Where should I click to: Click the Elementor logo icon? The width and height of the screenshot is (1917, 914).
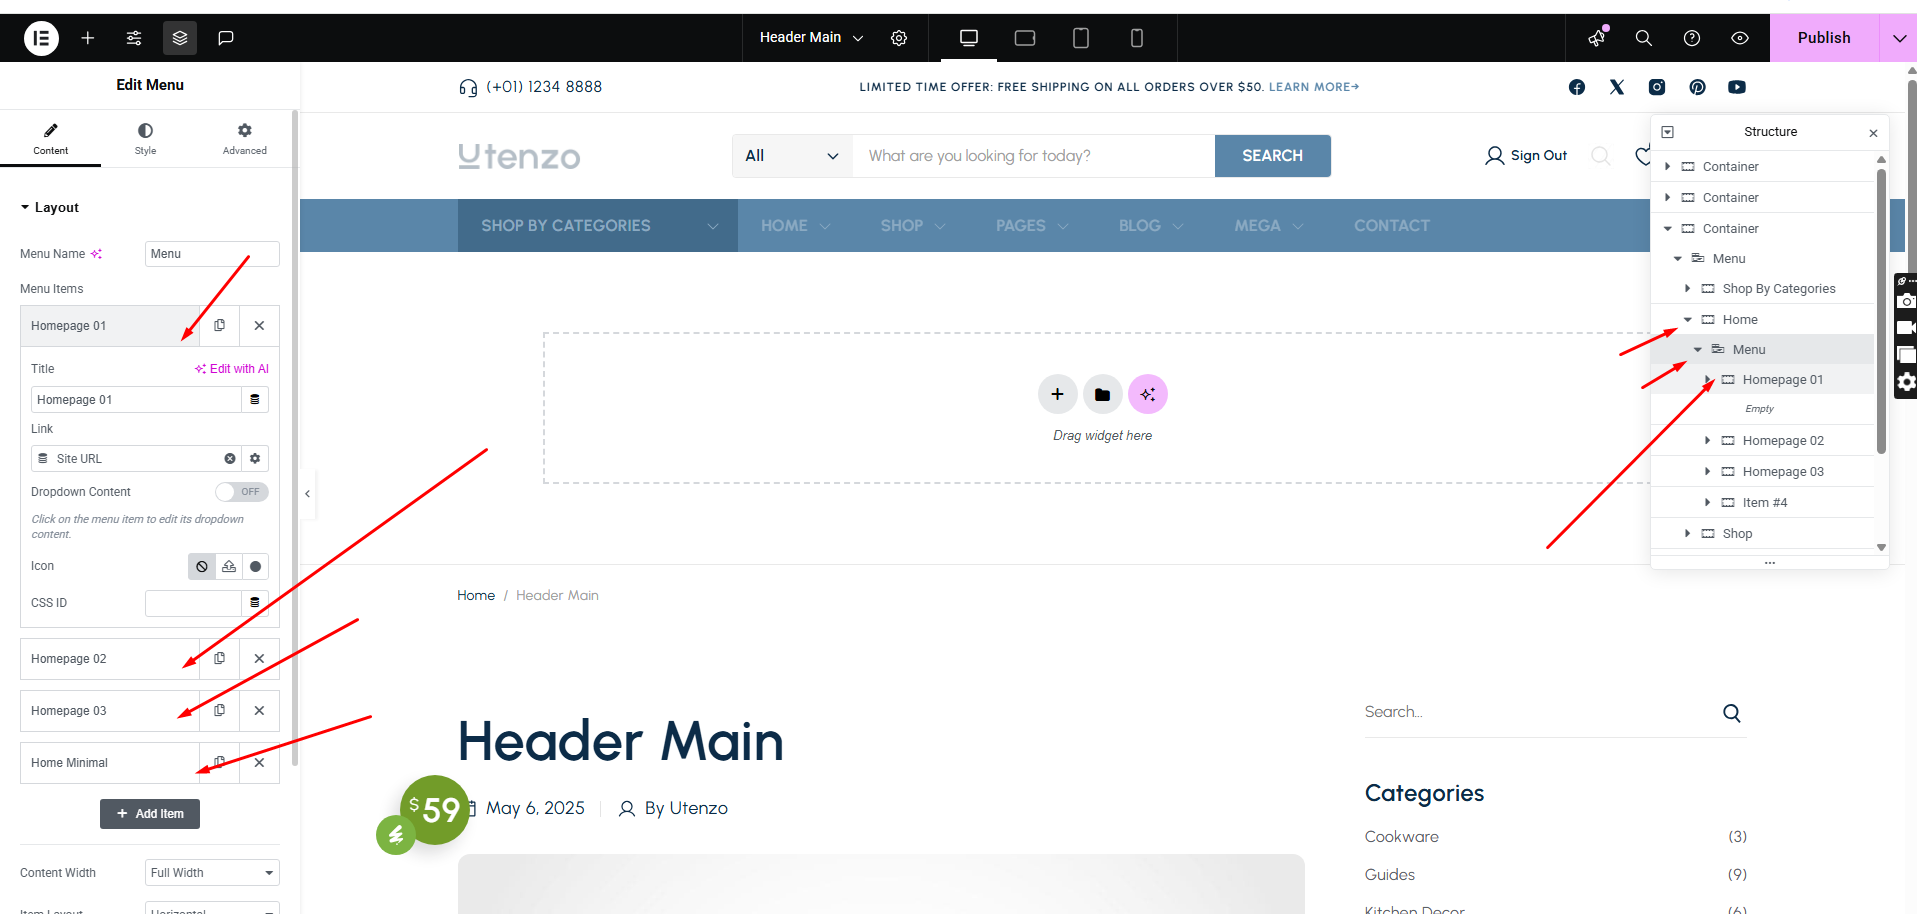(41, 38)
